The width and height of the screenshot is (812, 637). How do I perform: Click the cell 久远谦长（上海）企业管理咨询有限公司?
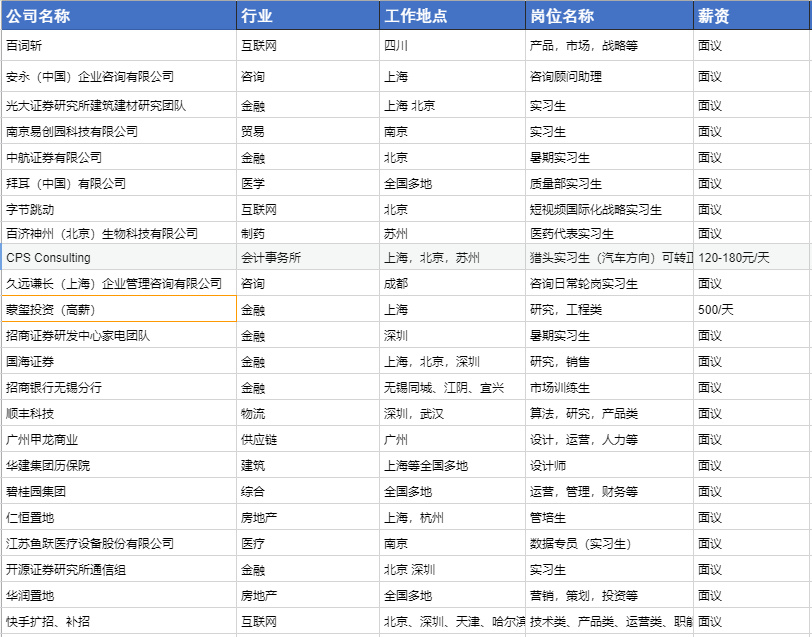[119, 283]
